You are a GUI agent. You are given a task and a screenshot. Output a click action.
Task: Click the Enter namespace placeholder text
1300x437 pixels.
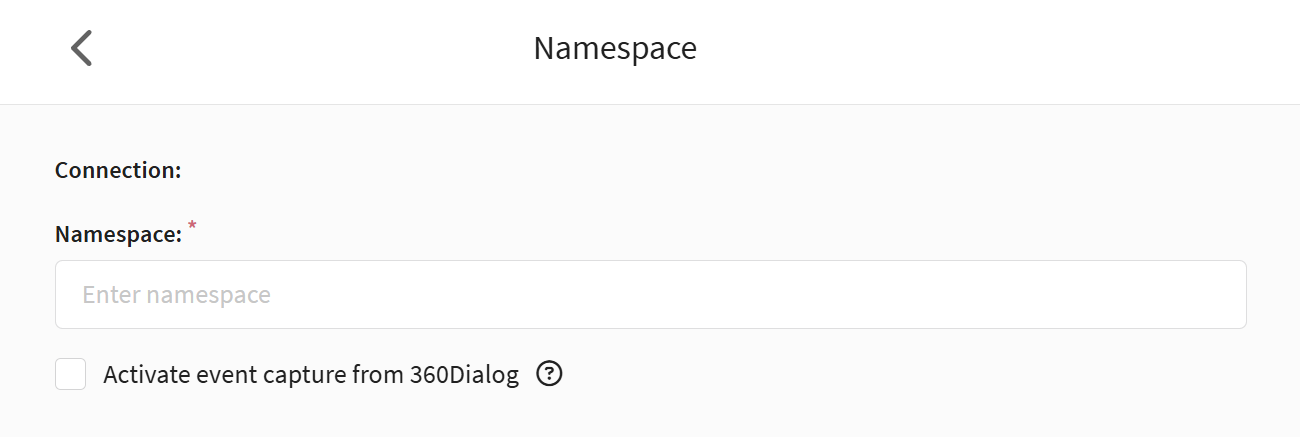coord(177,295)
